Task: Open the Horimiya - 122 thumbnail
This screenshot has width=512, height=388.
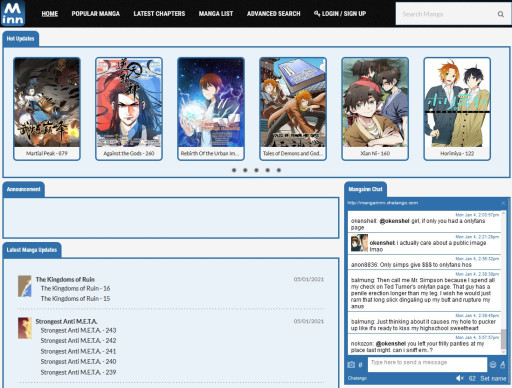Action: tap(457, 109)
